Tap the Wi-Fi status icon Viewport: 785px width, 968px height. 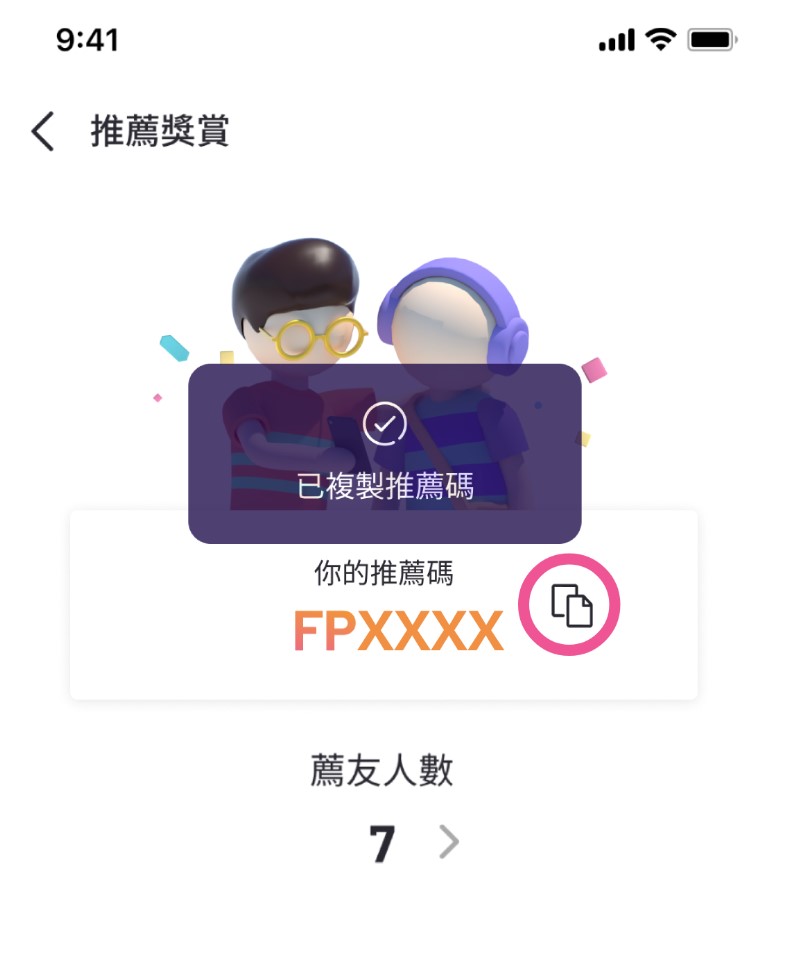click(660, 40)
